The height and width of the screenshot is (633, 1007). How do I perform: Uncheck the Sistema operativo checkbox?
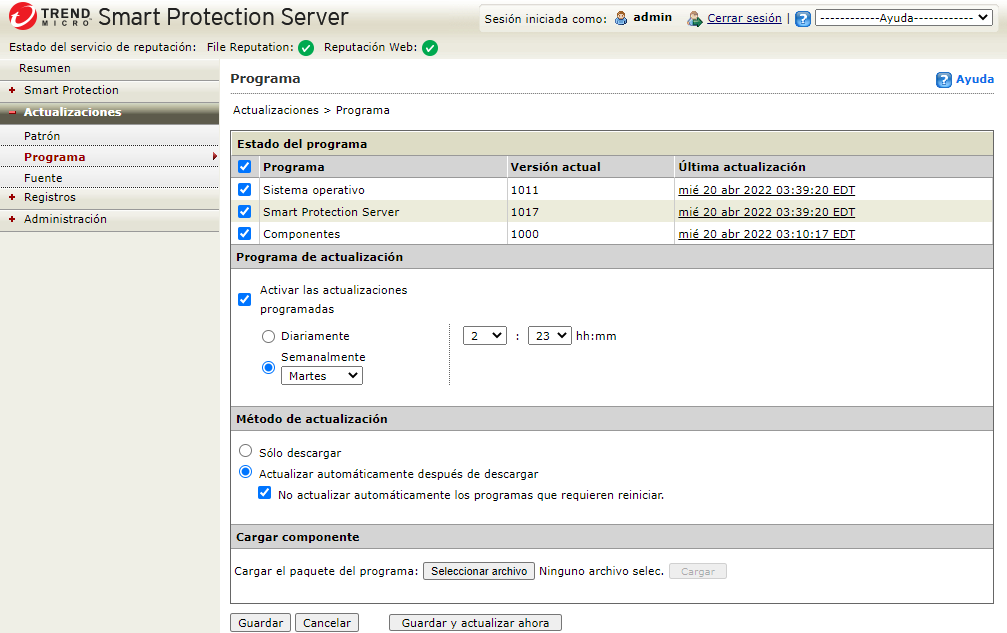(x=245, y=190)
